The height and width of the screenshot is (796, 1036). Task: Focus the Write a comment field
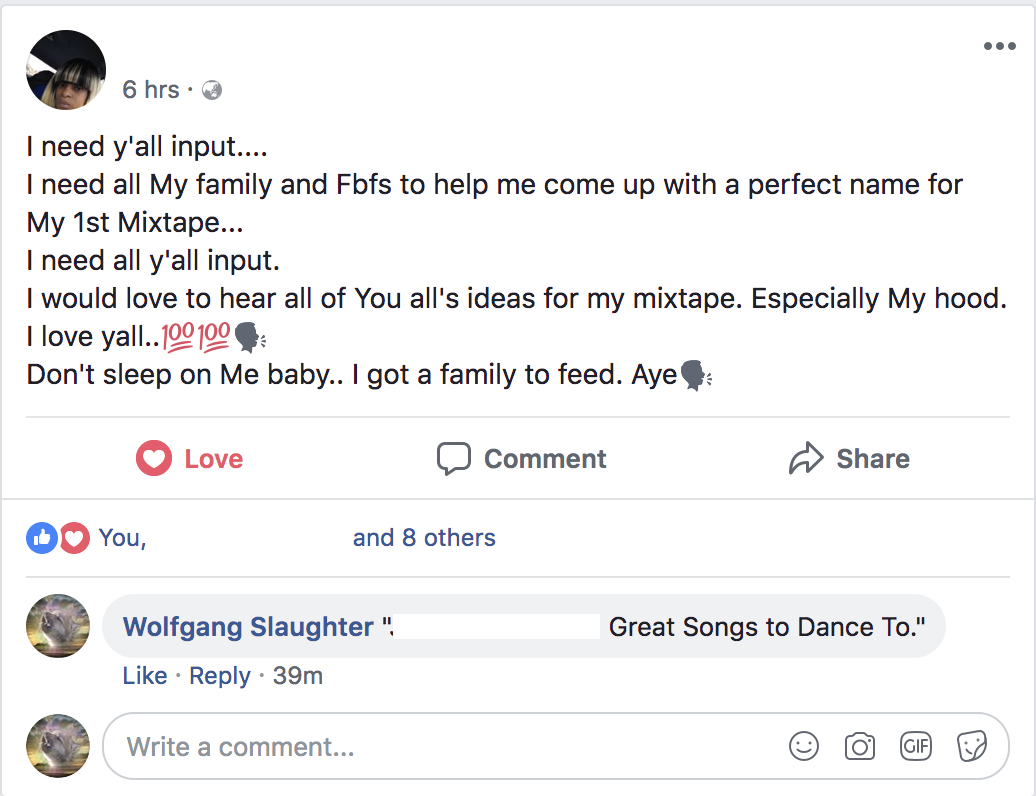[440, 747]
